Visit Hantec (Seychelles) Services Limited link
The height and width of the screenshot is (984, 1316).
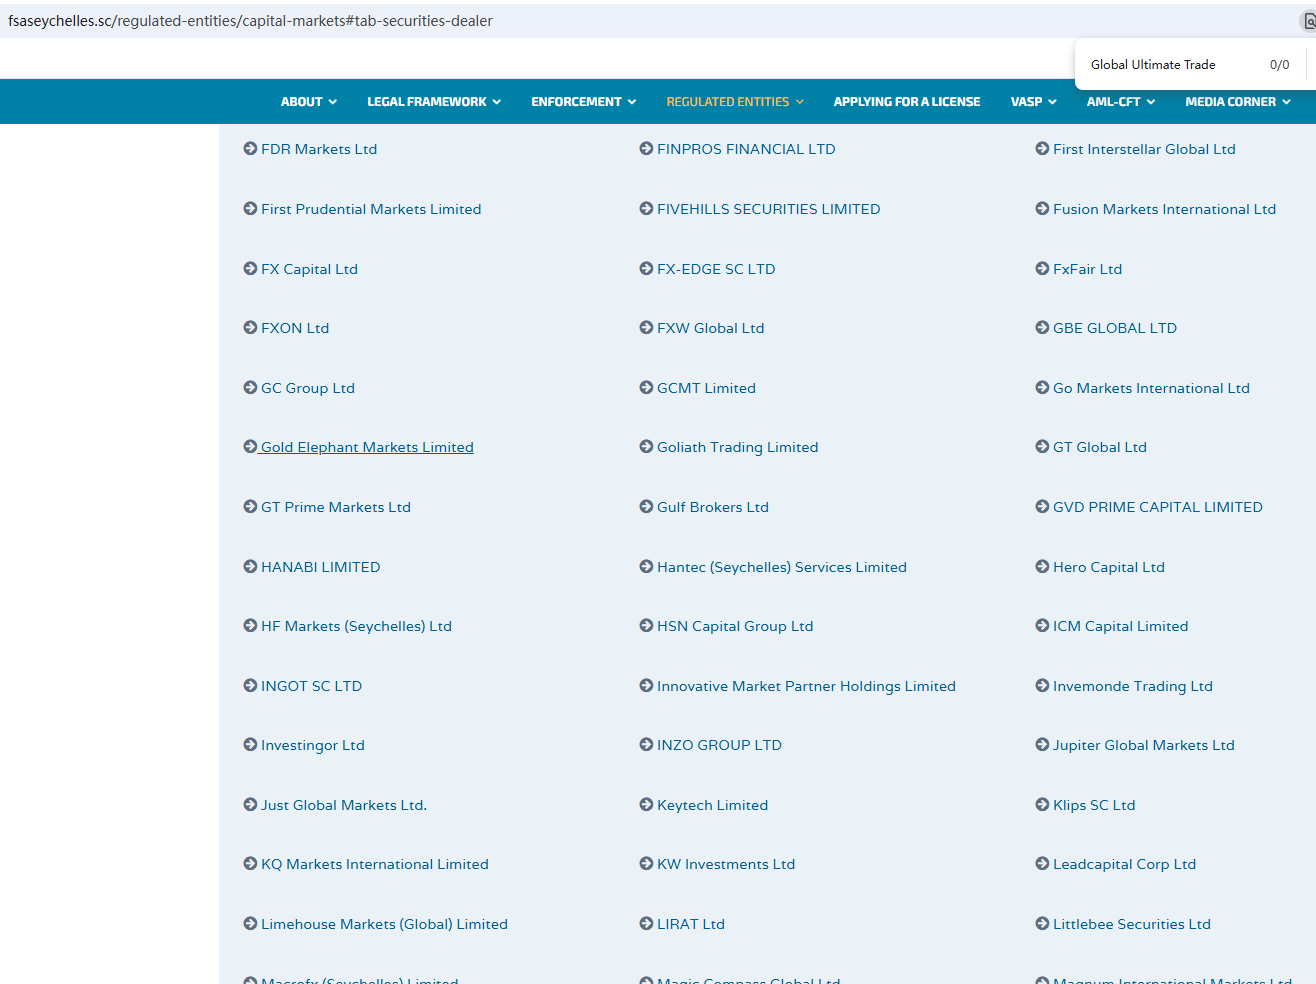(782, 567)
